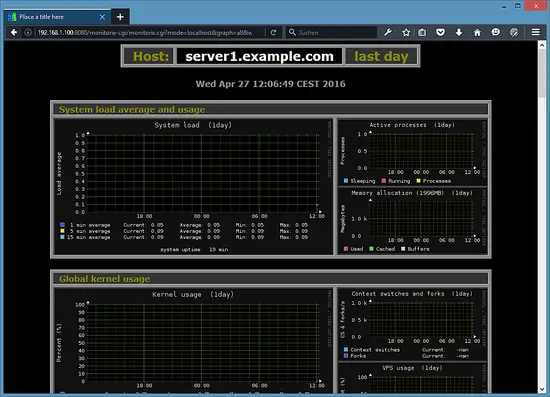
Task: Click the 'Global kernel usage' heading
Action: click(105, 279)
